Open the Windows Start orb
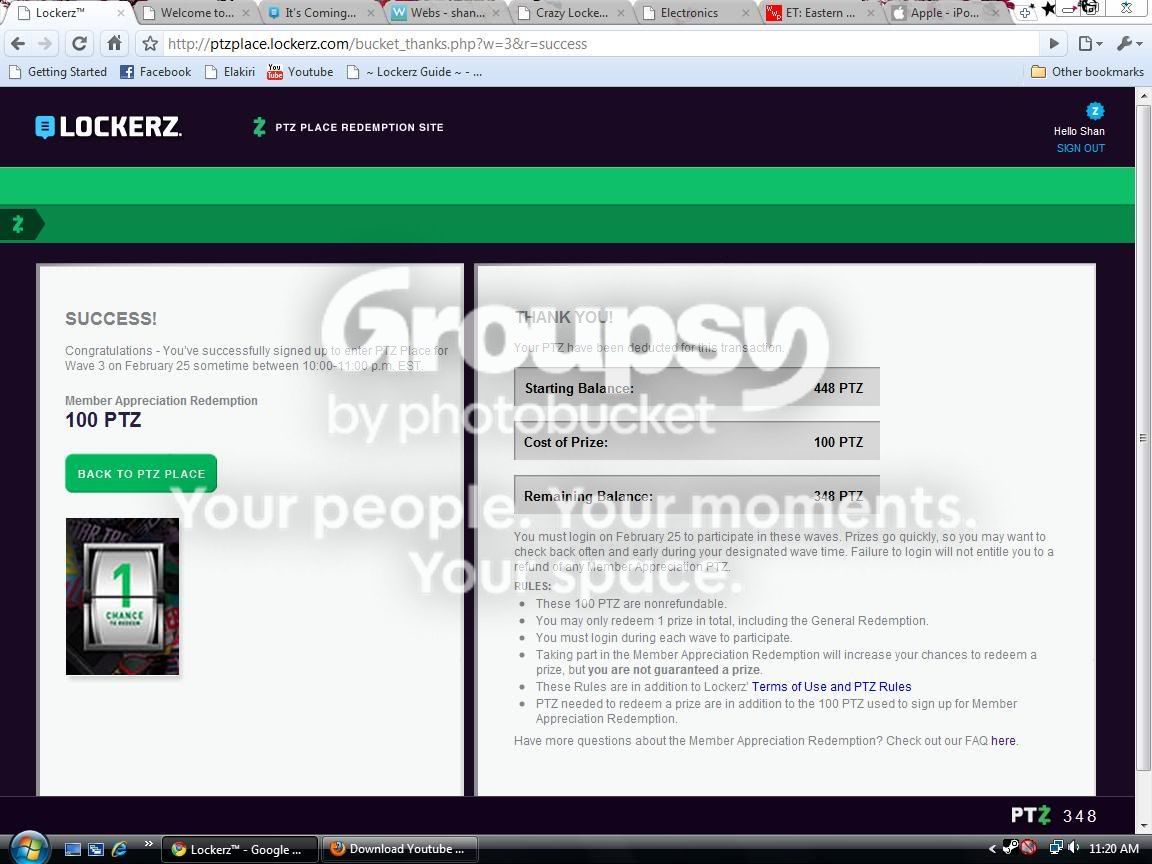The width and height of the screenshot is (1152, 864). coord(29,847)
